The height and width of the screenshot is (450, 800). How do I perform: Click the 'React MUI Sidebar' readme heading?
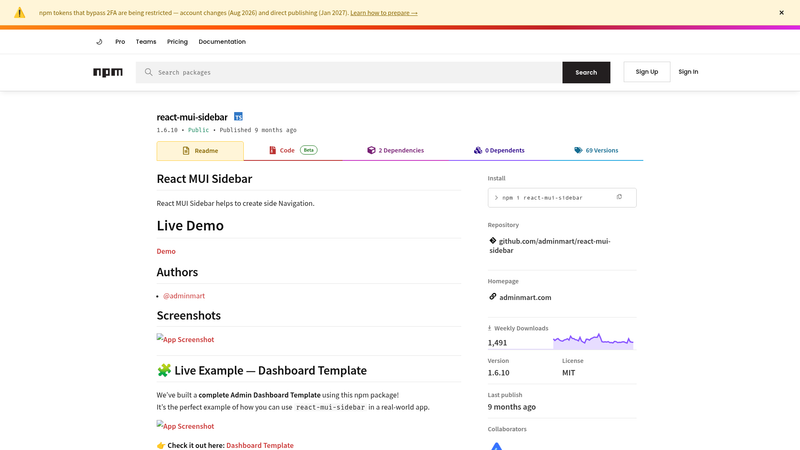point(204,179)
